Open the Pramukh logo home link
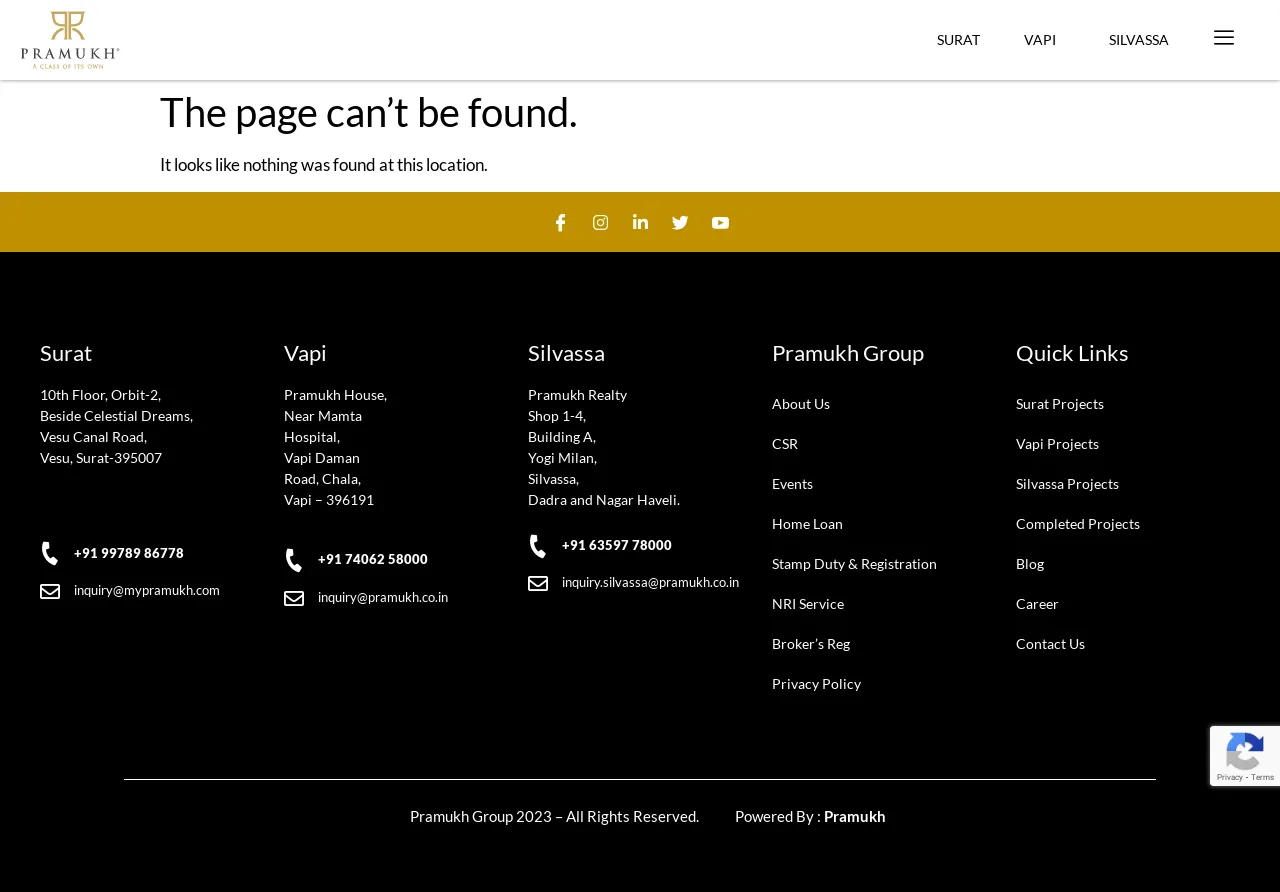 pyautogui.click(x=70, y=40)
